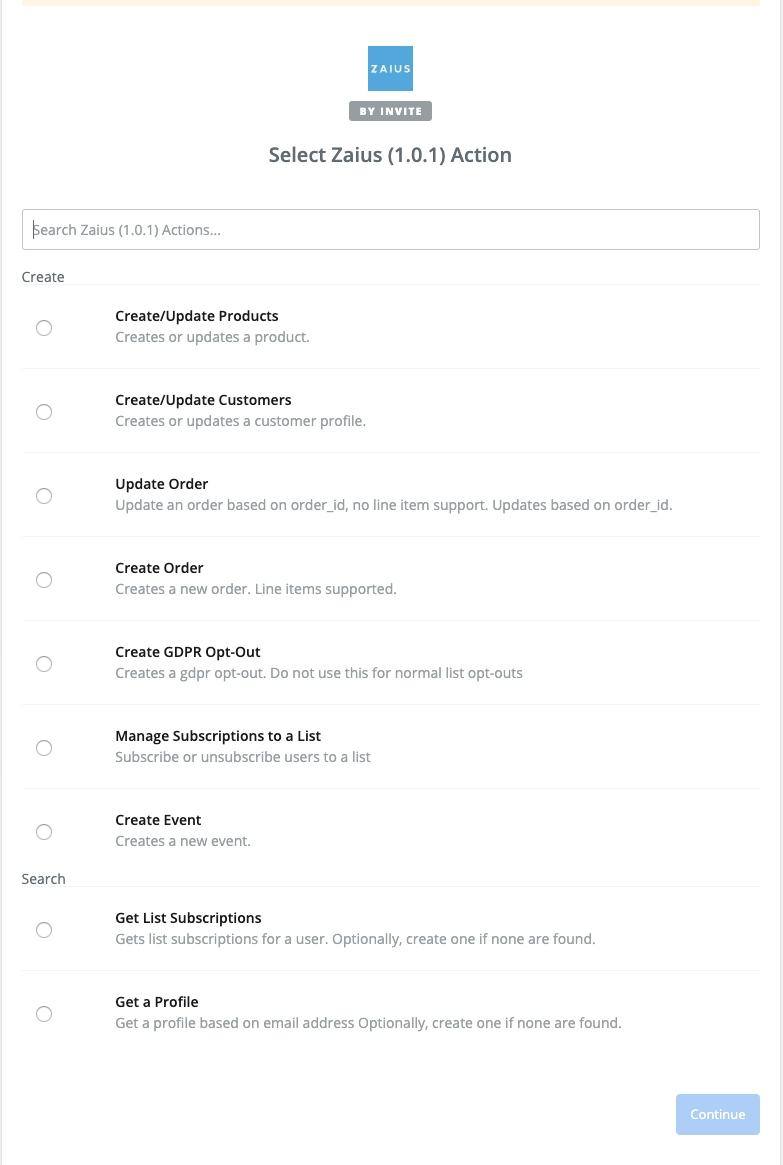The image size is (783, 1165).
Task: Click the Zaius logo icon
Action: (390, 68)
